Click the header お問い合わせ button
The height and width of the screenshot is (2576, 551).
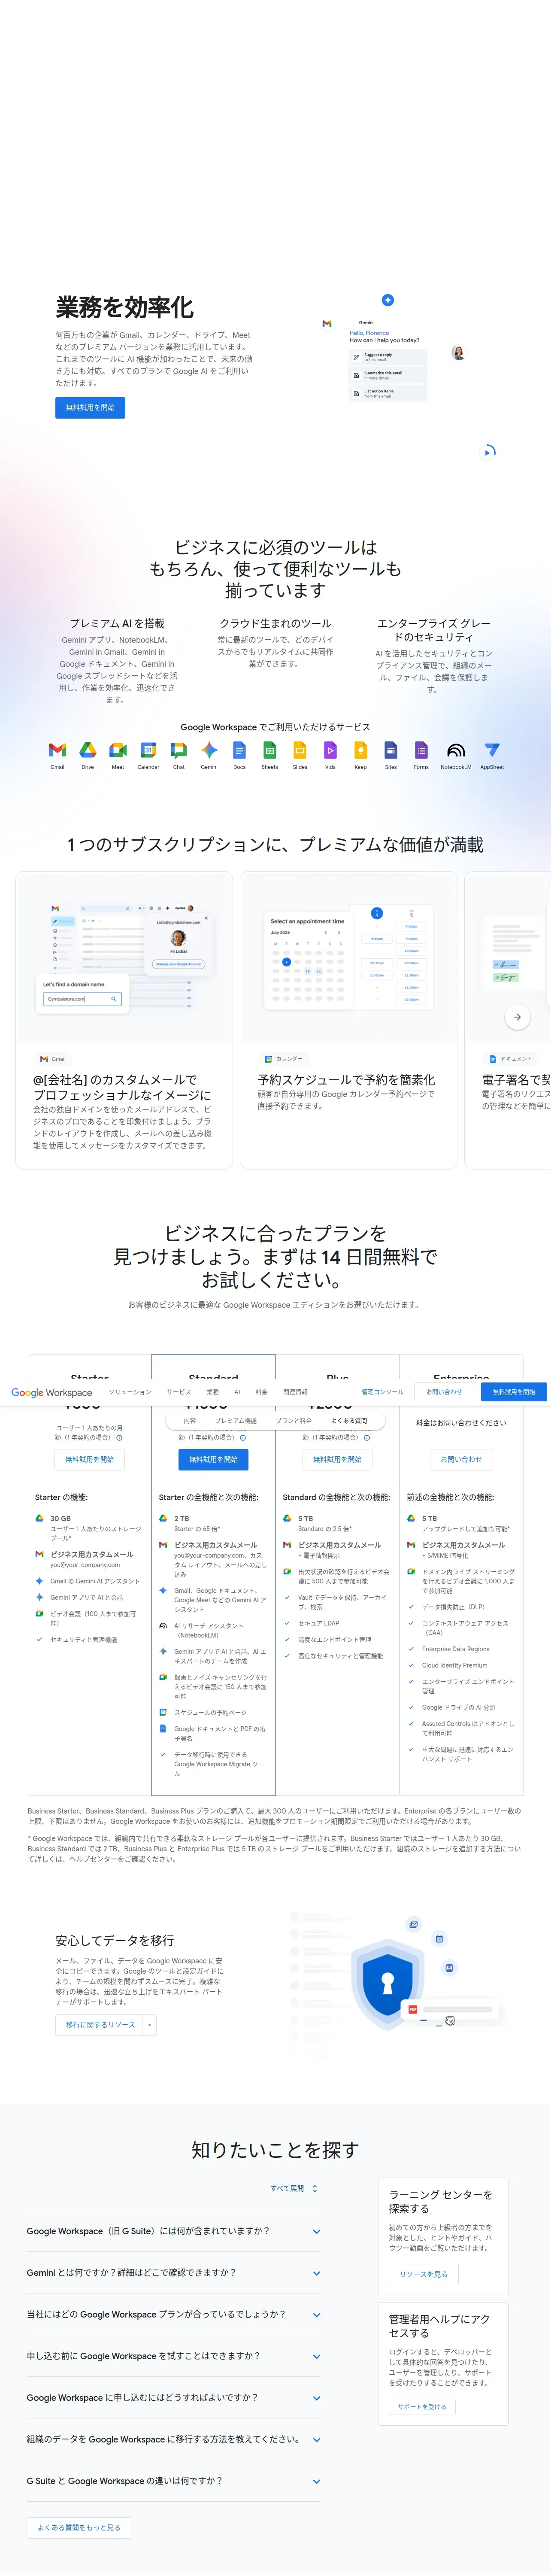[444, 1392]
